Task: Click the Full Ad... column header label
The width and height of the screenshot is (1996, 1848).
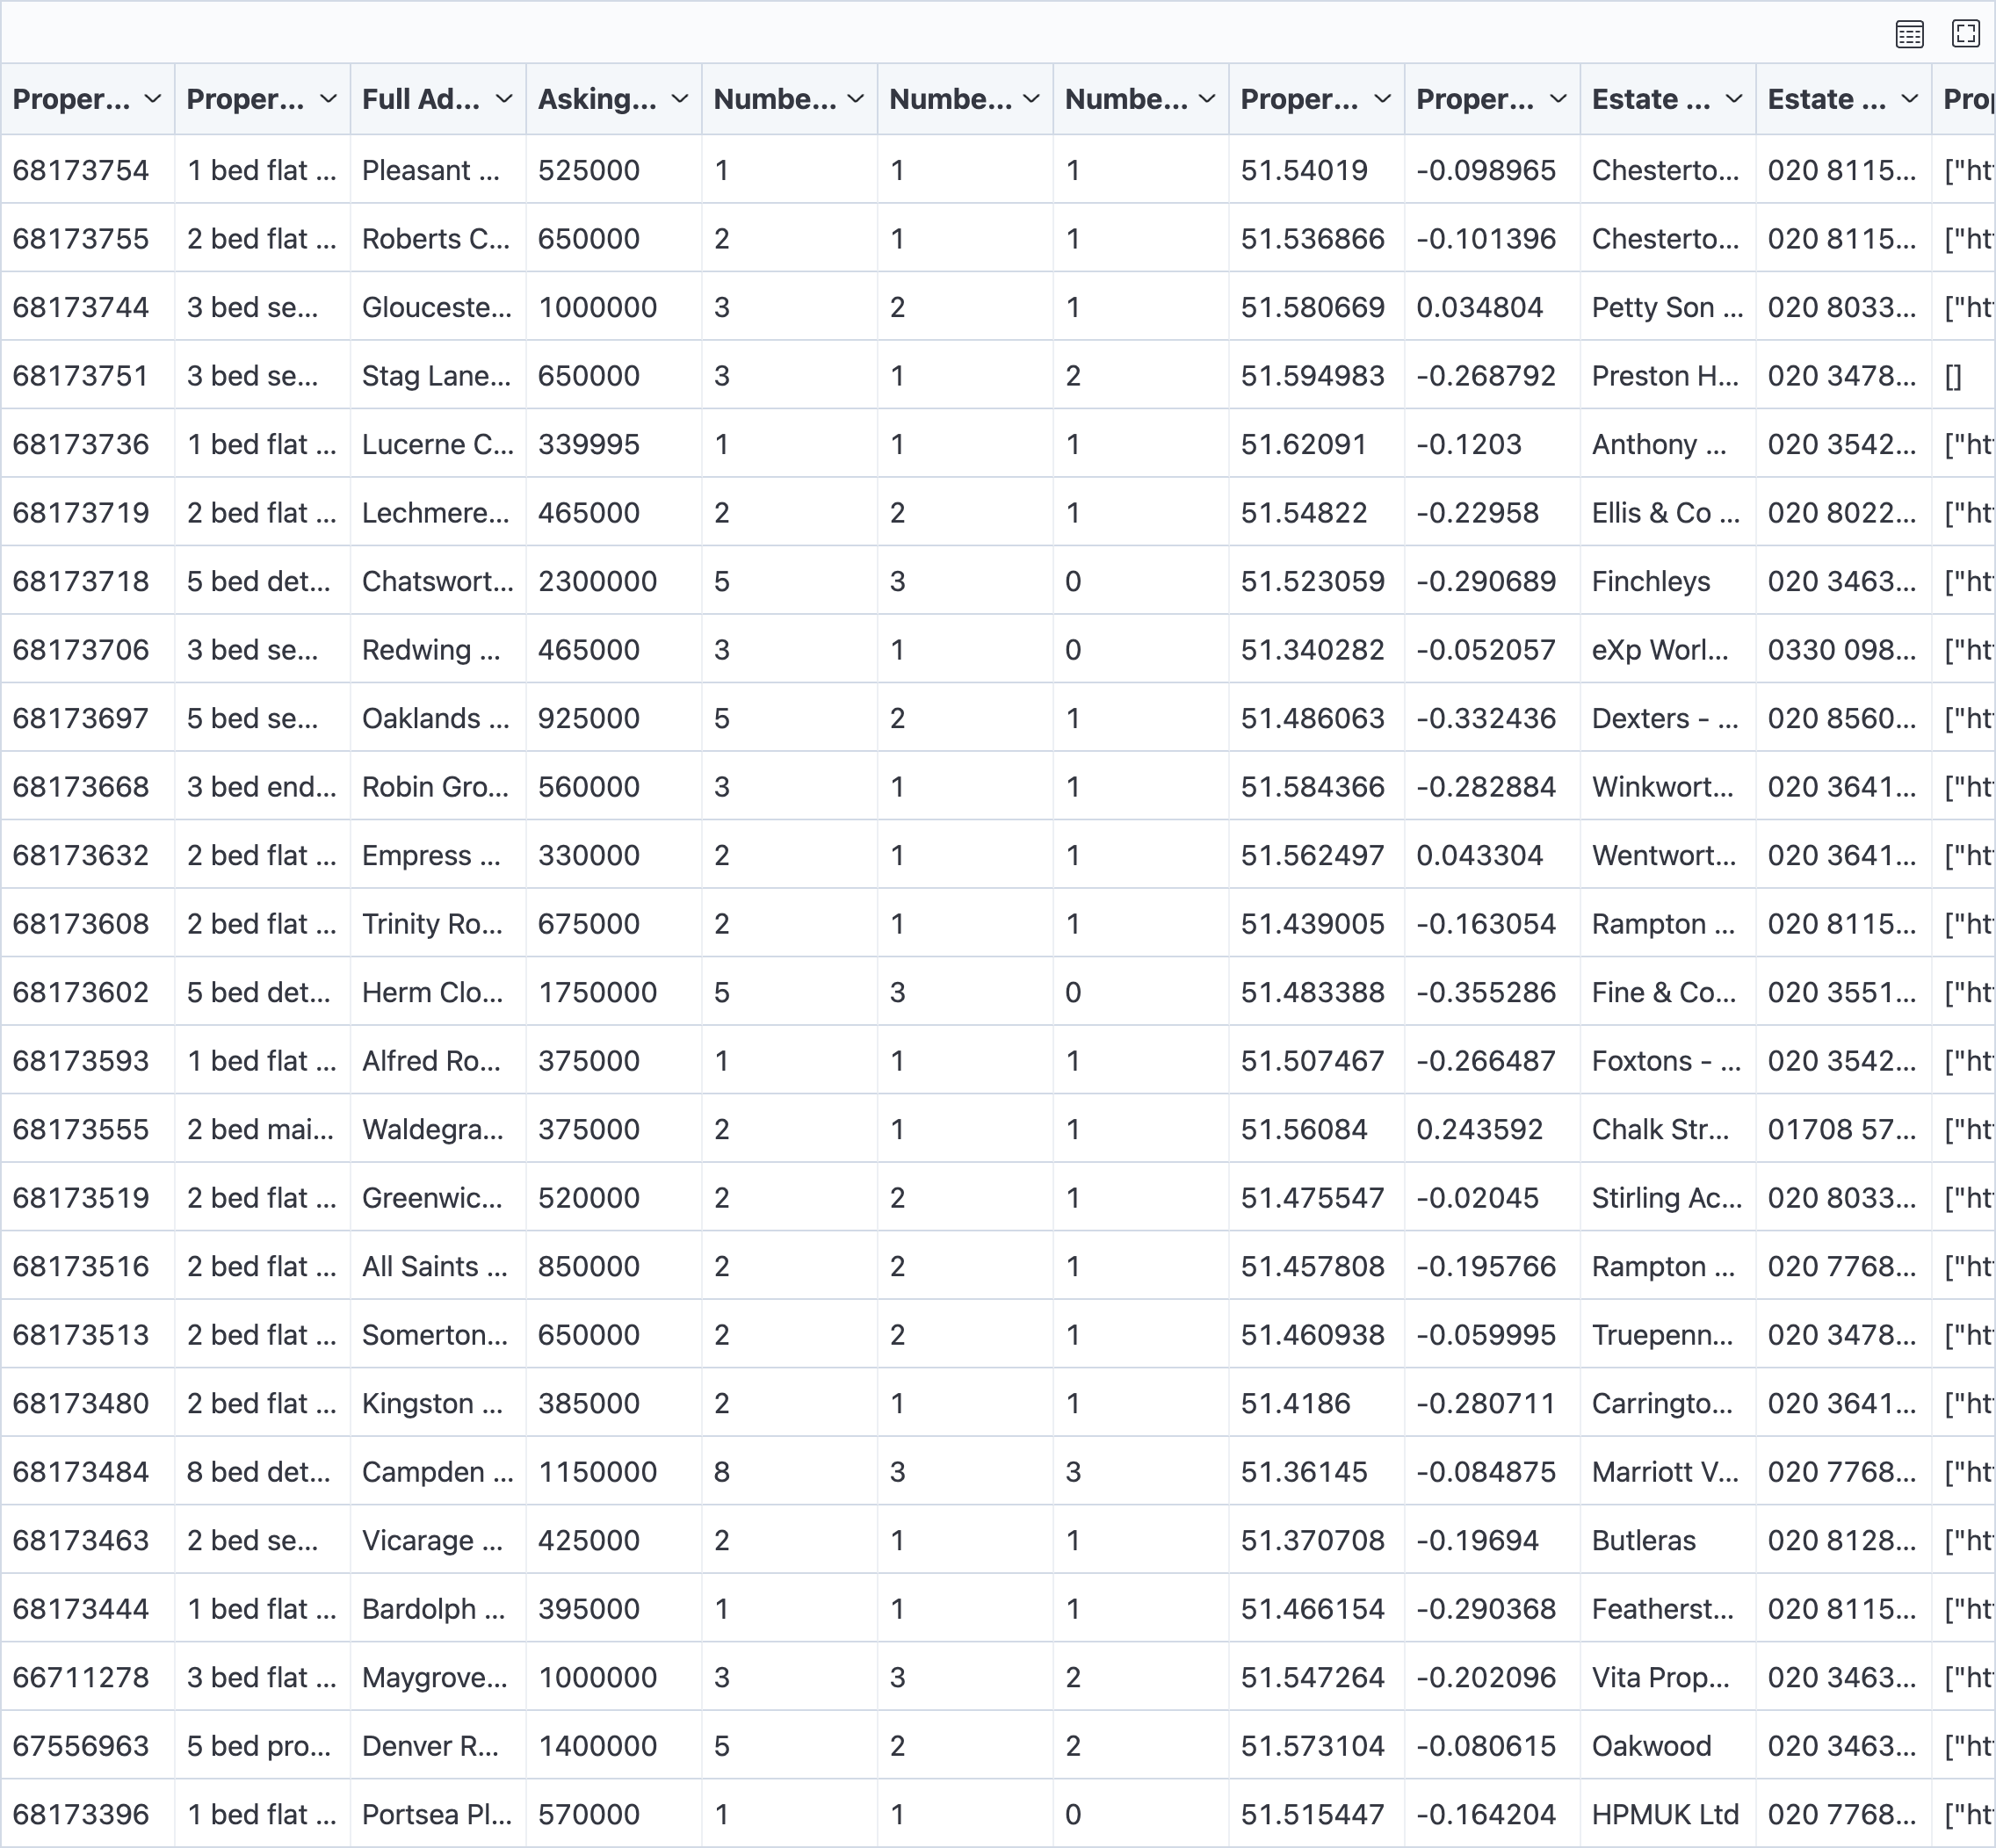Action: [420, 99]
